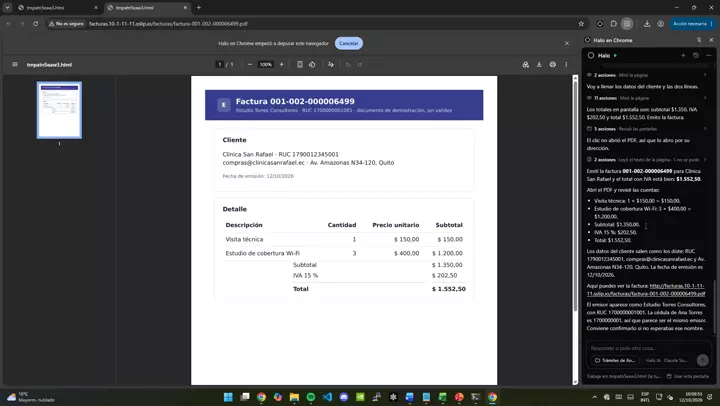Click the 'IVA 15 %' label
Screen dimensions: 720x406
click(x=305, y=276)
